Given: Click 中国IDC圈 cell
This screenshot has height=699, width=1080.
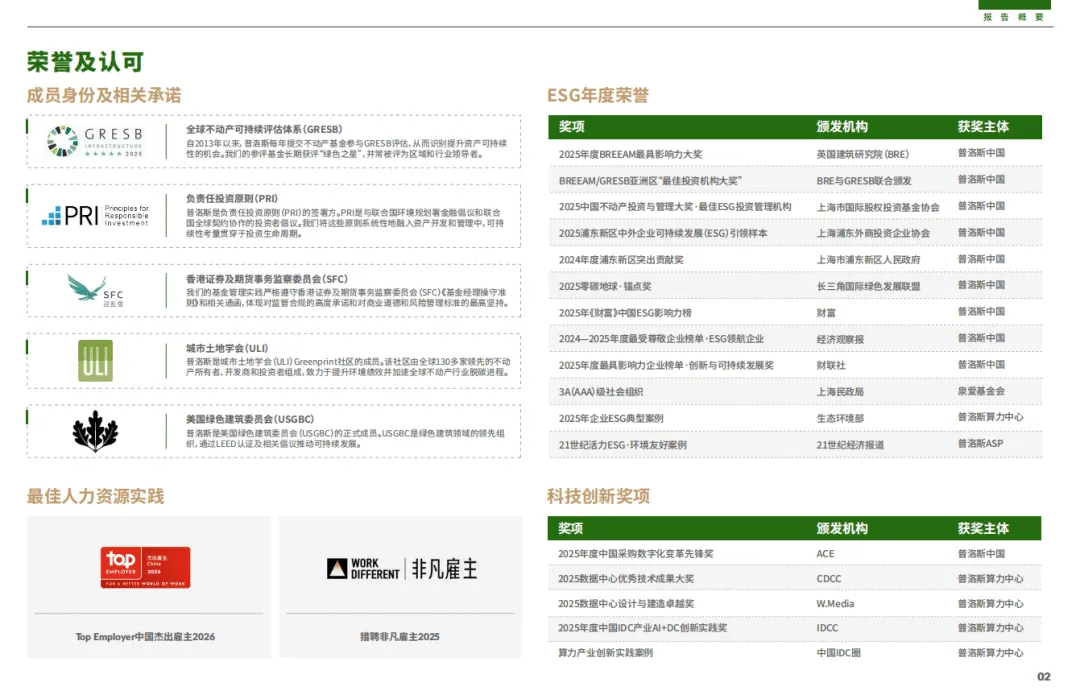Looking at the screenshot, I should pos(838,653).
